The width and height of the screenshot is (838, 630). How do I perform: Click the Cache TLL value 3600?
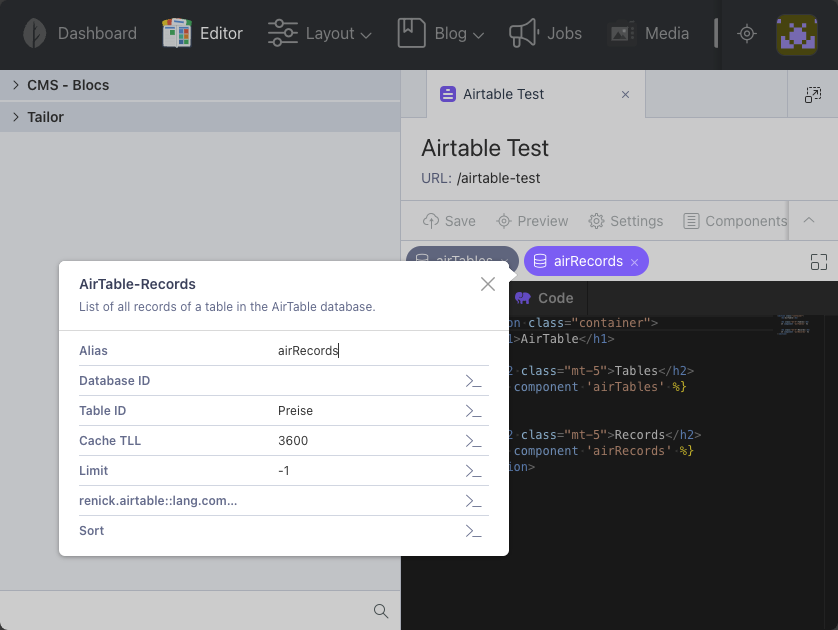point(293,440)
